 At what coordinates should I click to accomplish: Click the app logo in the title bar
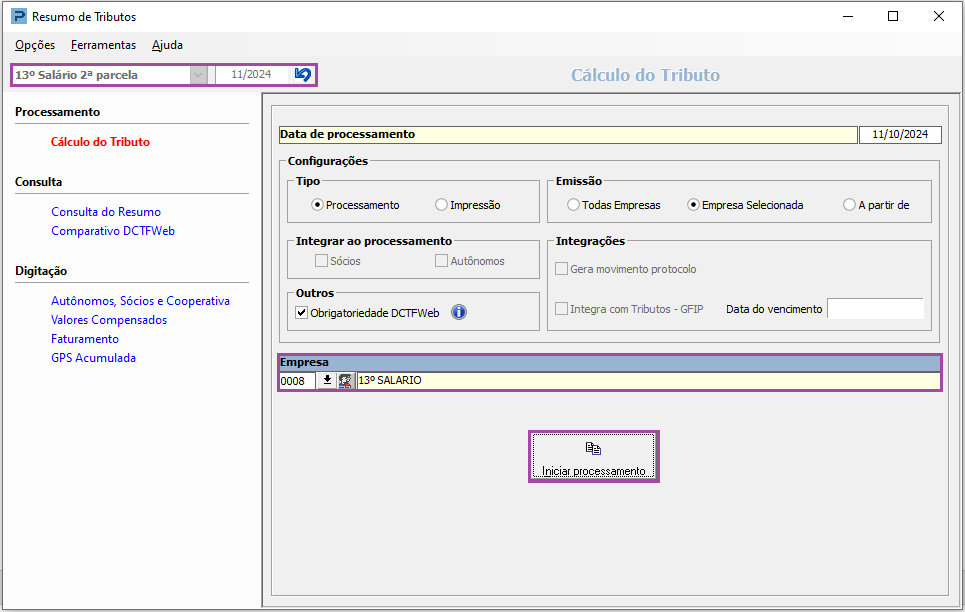click(x=19, y=17)
